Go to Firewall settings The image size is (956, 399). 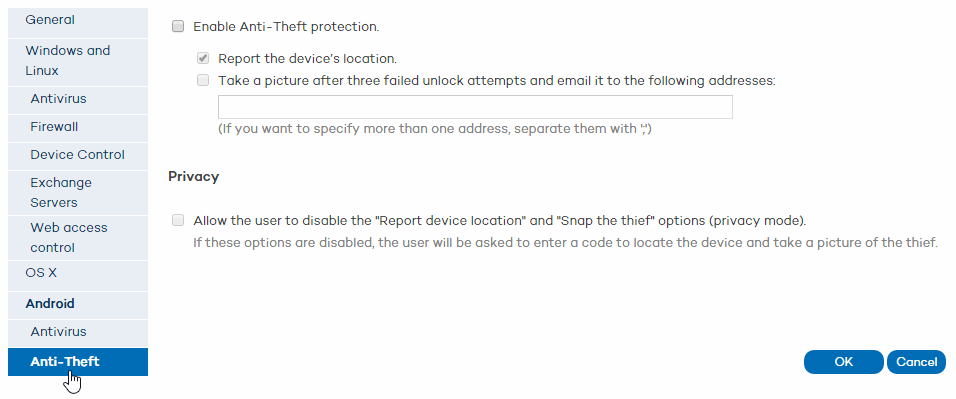[x=78, y=128]
